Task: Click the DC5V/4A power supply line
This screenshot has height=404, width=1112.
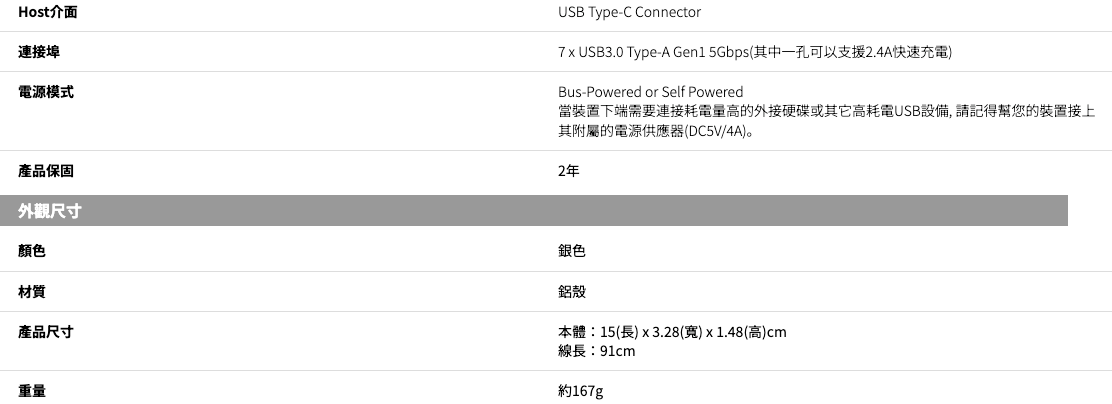Action: pos(656,131)
